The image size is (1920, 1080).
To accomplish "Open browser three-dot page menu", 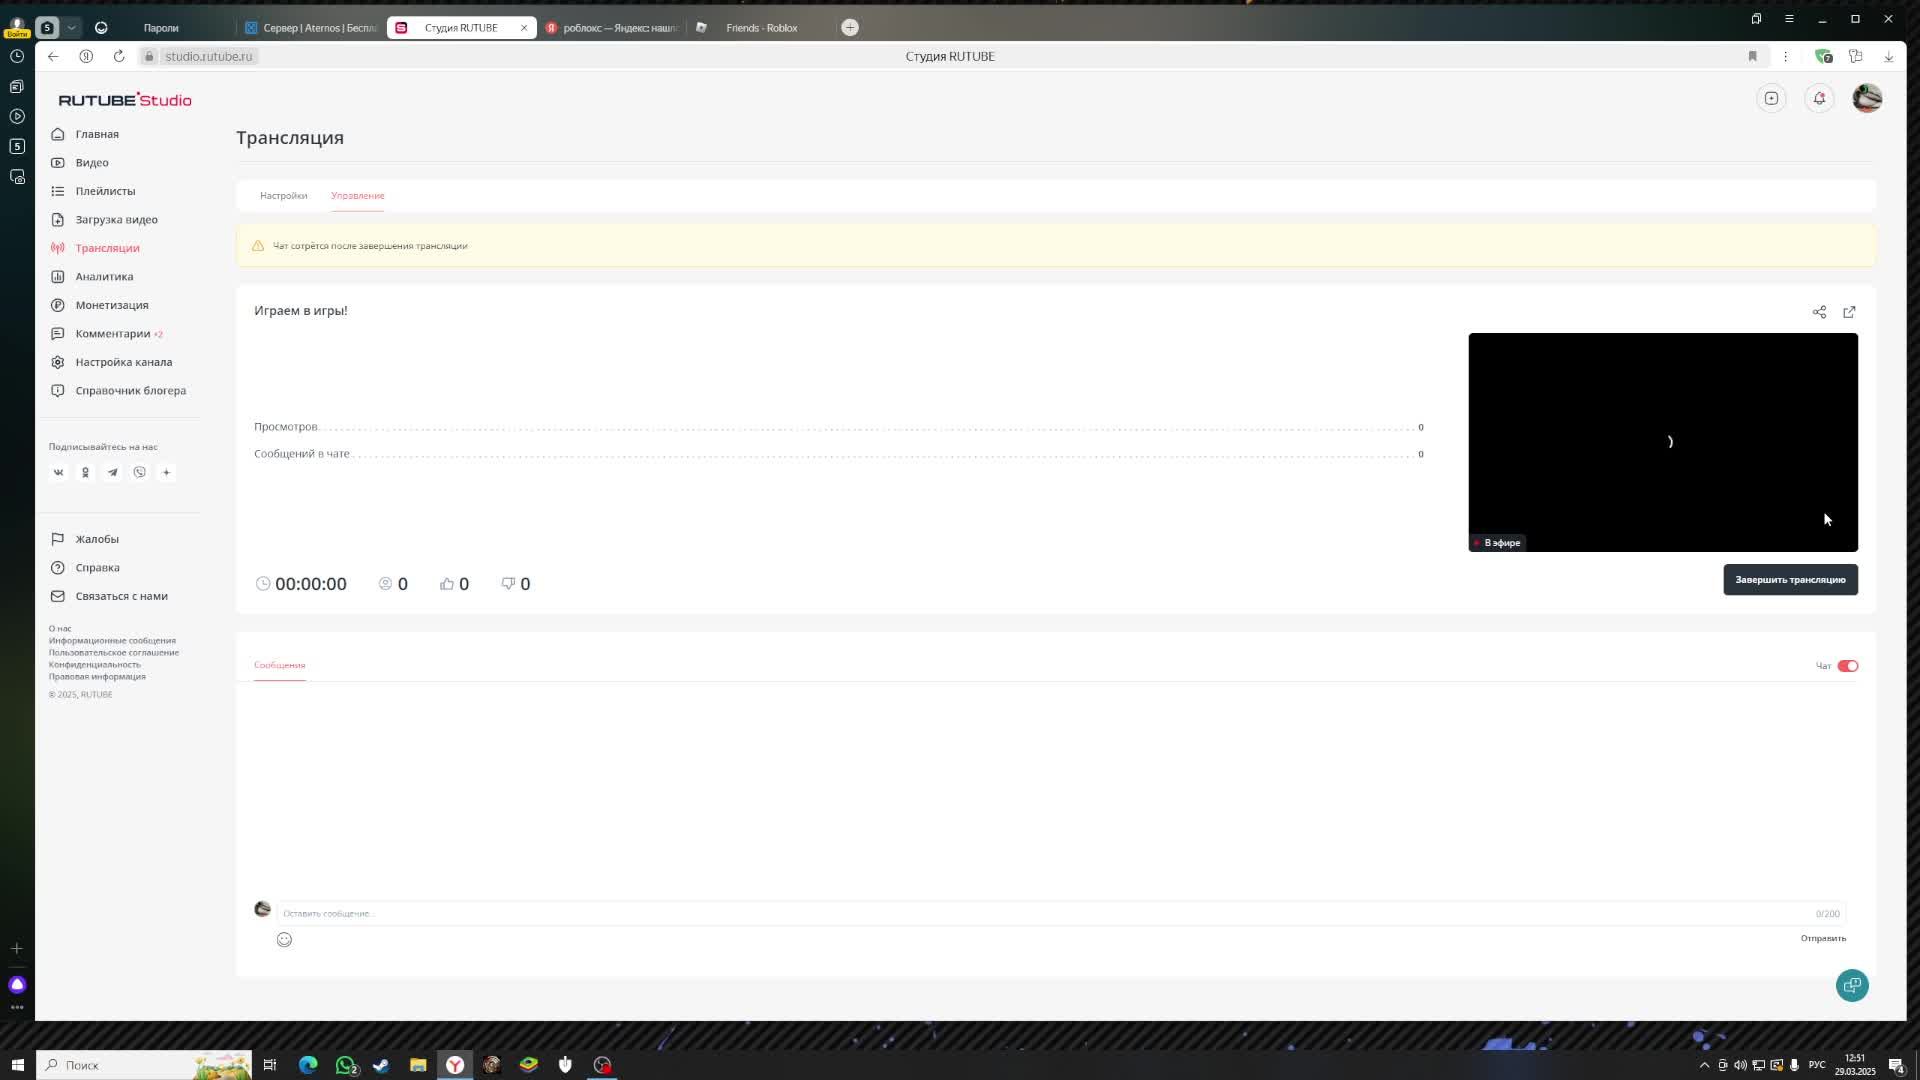I will pos(1785,56).
